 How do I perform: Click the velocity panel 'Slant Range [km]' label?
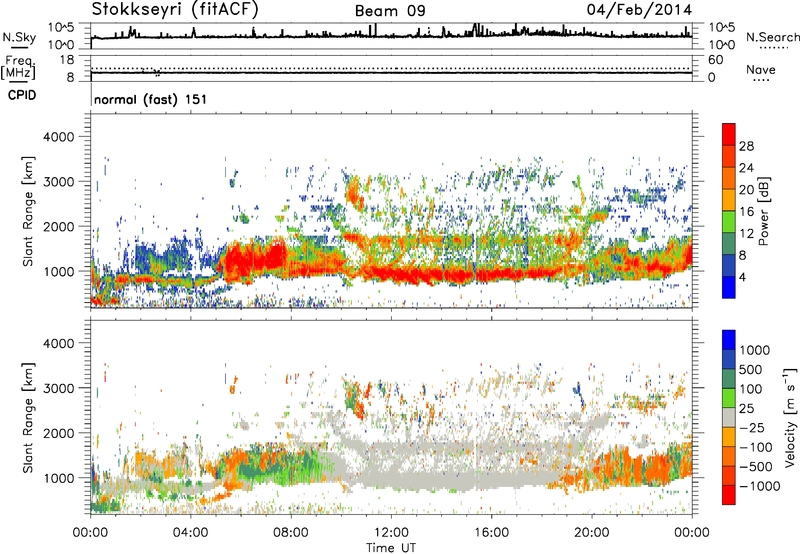(x=28, y=418)
